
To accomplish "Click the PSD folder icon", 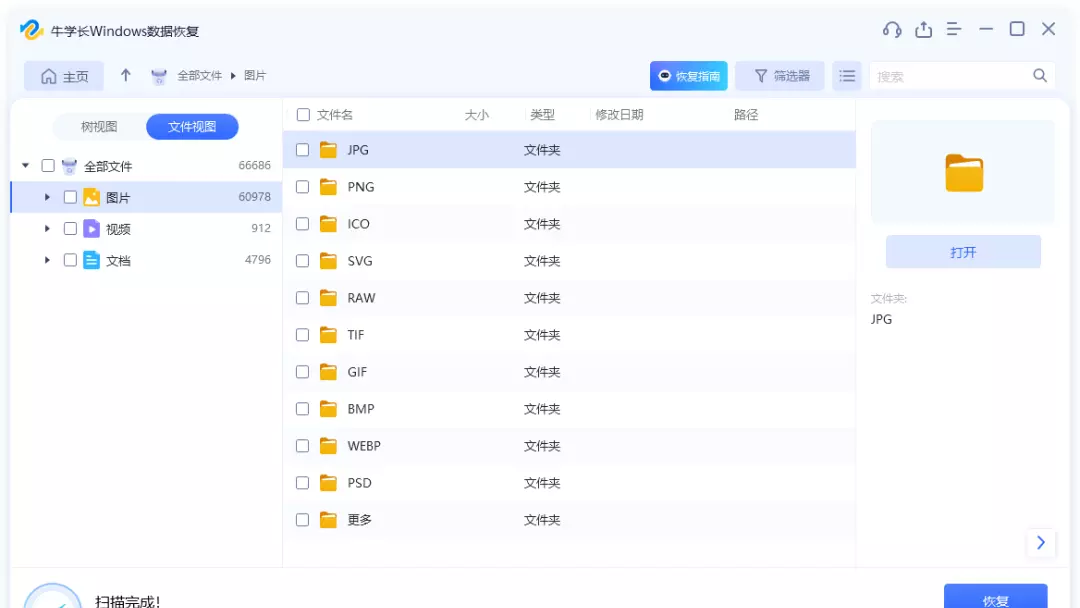I will [x=329, y=483].
